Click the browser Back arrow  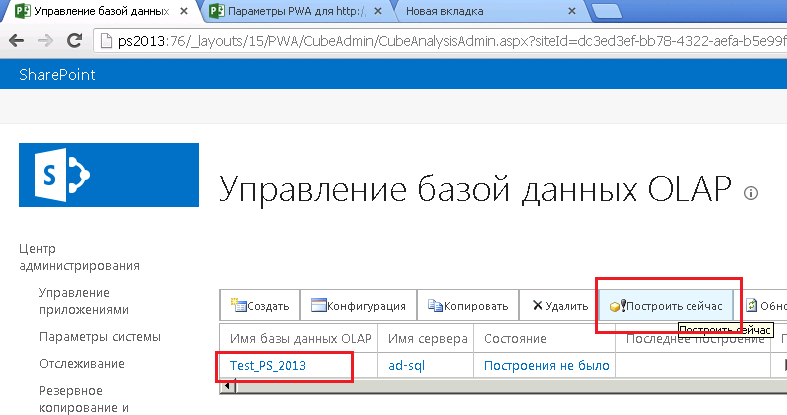17,41
